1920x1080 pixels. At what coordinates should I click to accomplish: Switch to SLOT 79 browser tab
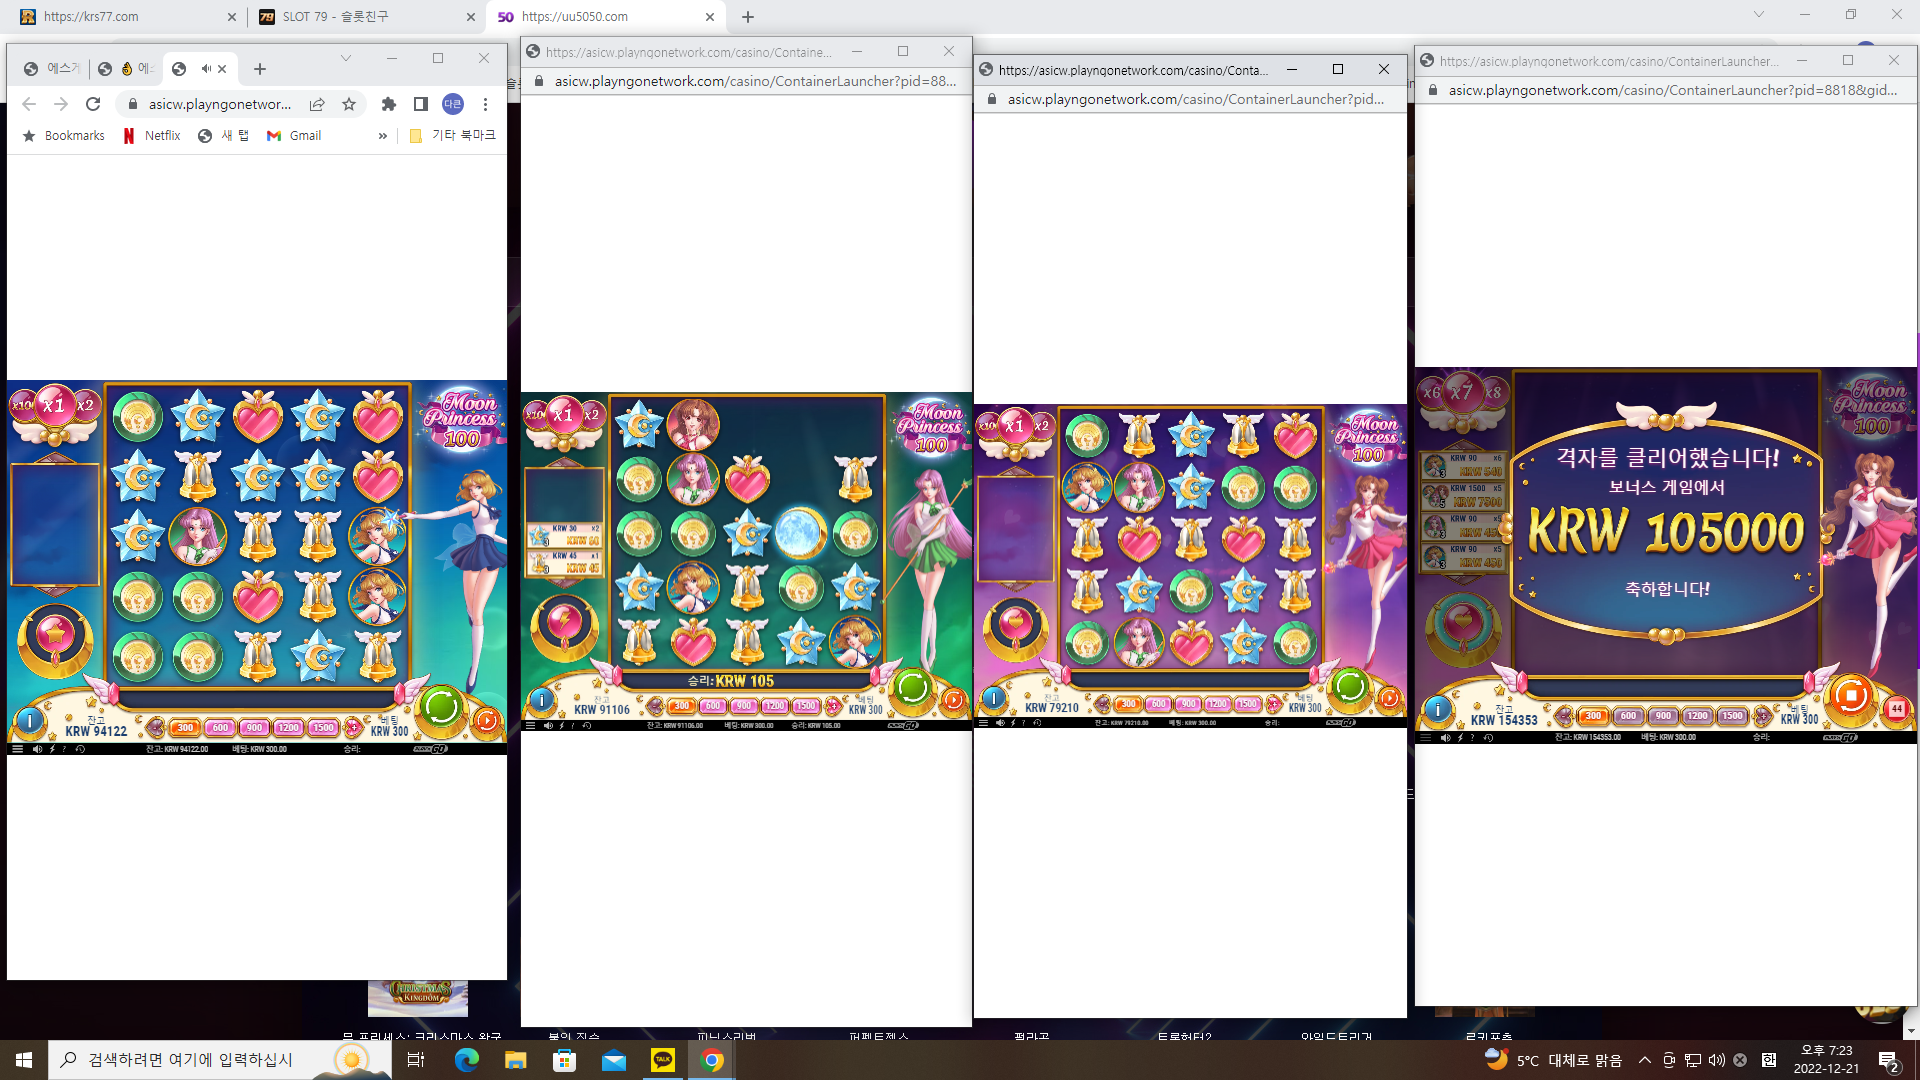pyautogui.click(x=366, y=17)
